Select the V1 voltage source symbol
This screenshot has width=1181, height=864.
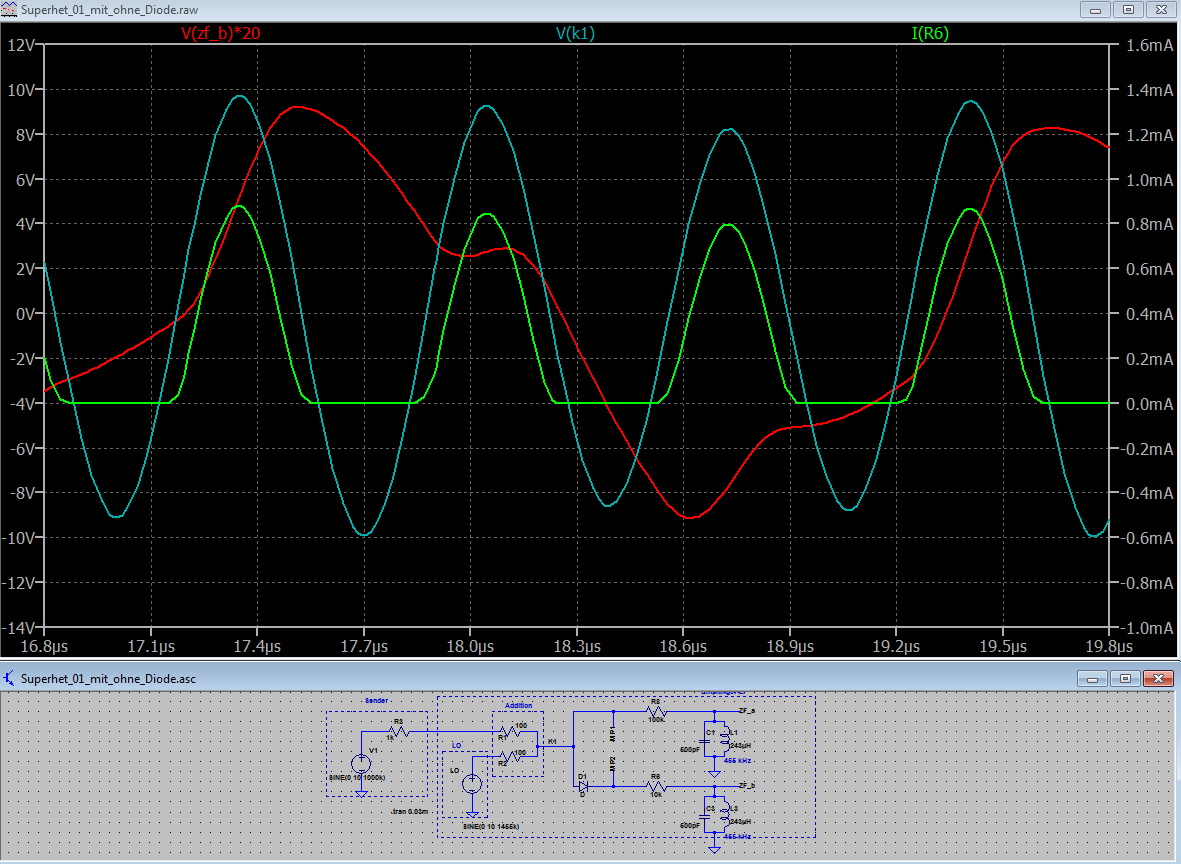coord(362,763)
